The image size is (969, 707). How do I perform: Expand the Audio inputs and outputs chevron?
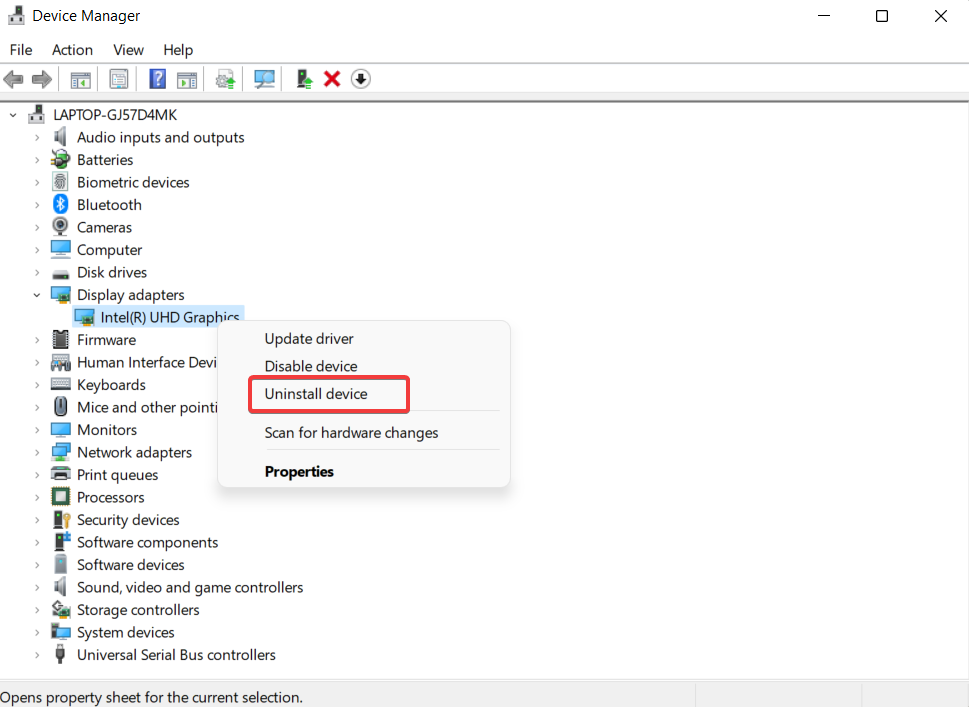point(37,137)
